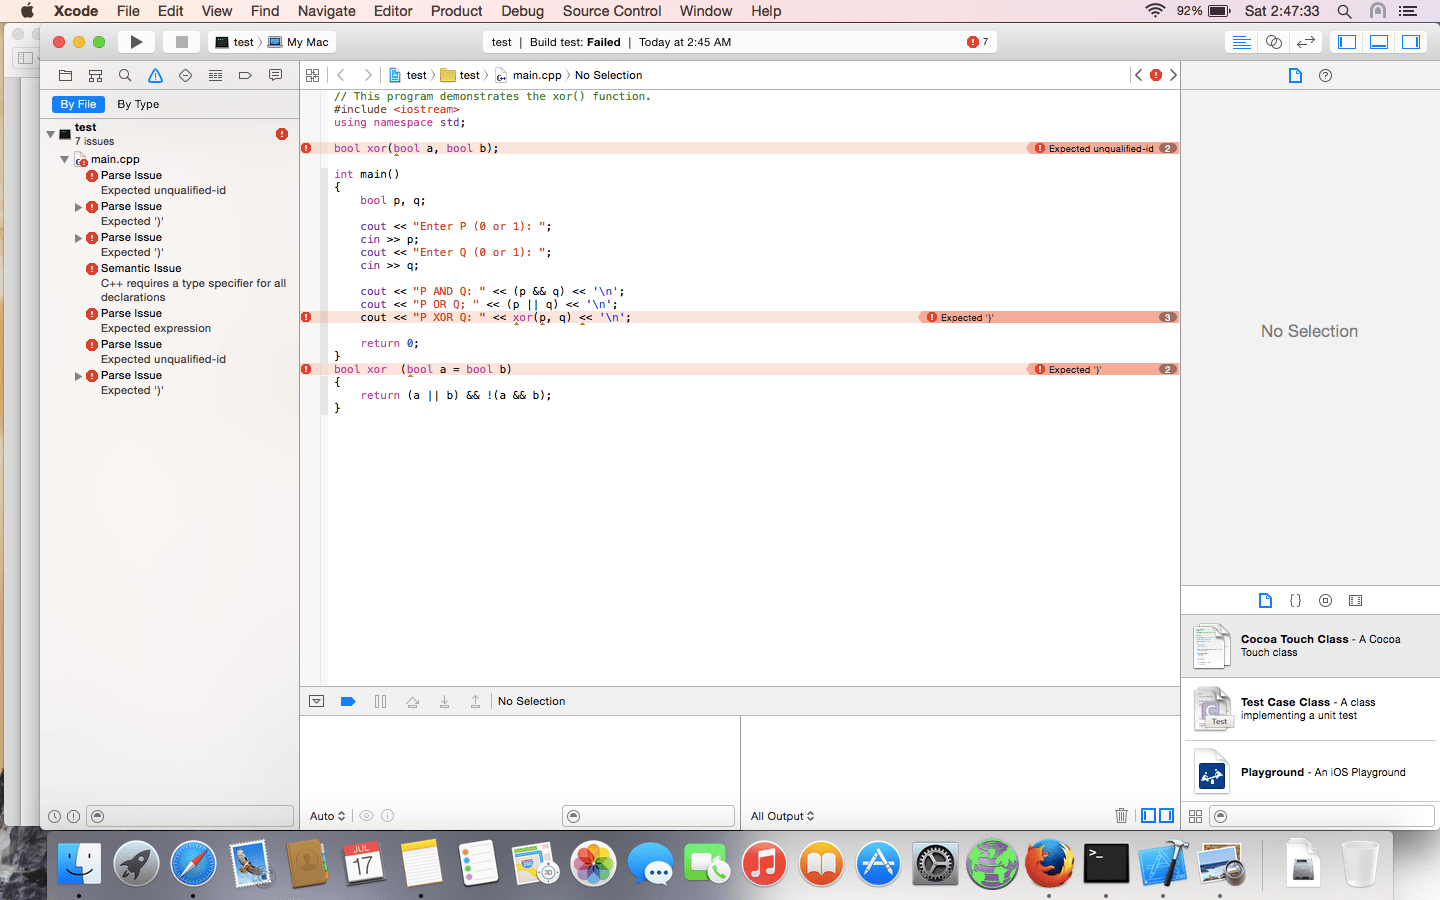The image size is (1440, 900).
Task: Switch issues grouping to By Type
Action: pyautogui.click(x=138, y=104)
